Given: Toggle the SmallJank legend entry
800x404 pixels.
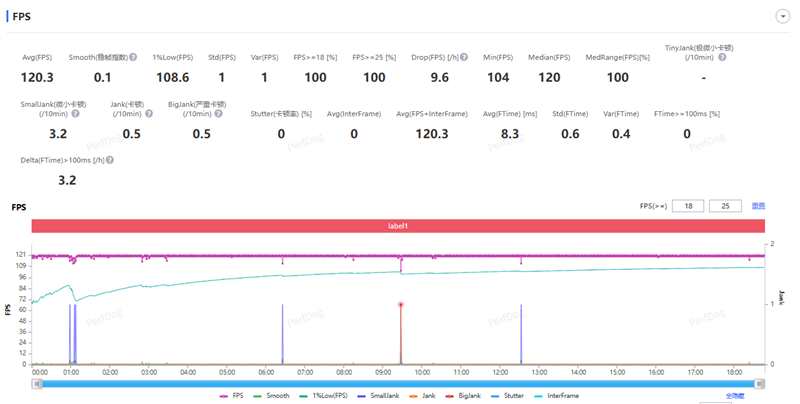Looking at the screenshot, I should tap(378, 396).
